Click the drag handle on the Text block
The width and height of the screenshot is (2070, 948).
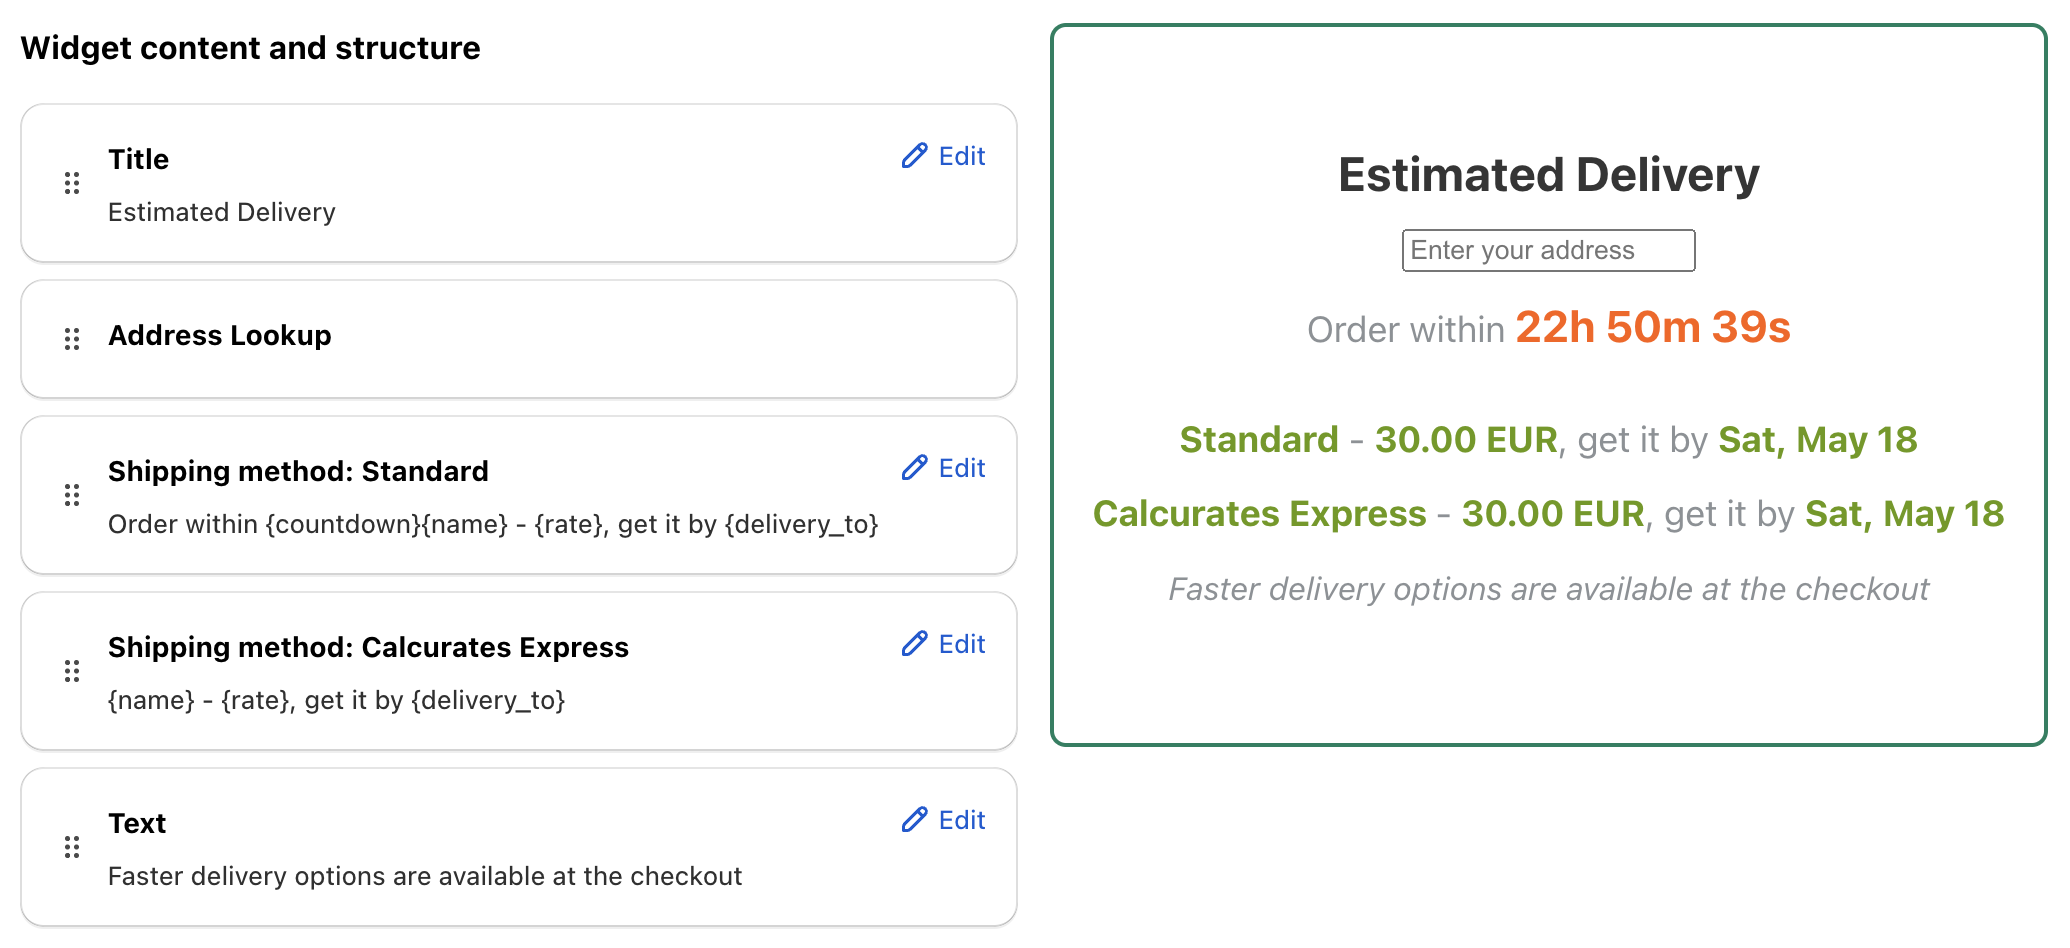coord(72,847)
